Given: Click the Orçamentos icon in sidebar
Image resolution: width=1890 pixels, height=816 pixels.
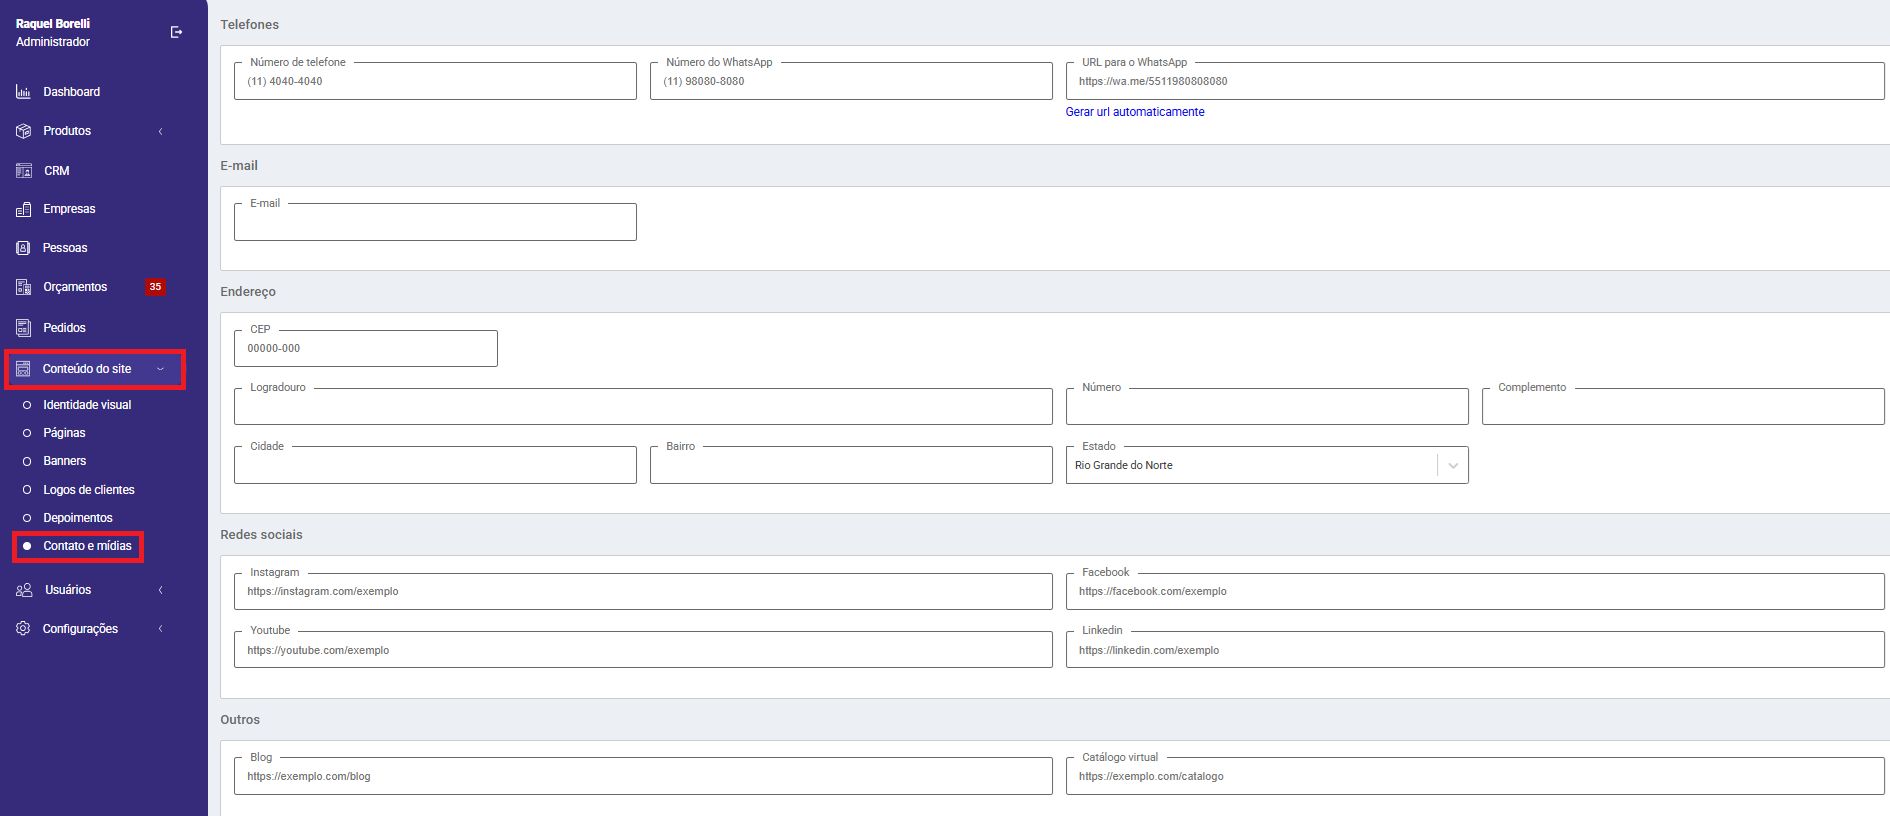Looking at the screenshot, I should coord(23,287).
